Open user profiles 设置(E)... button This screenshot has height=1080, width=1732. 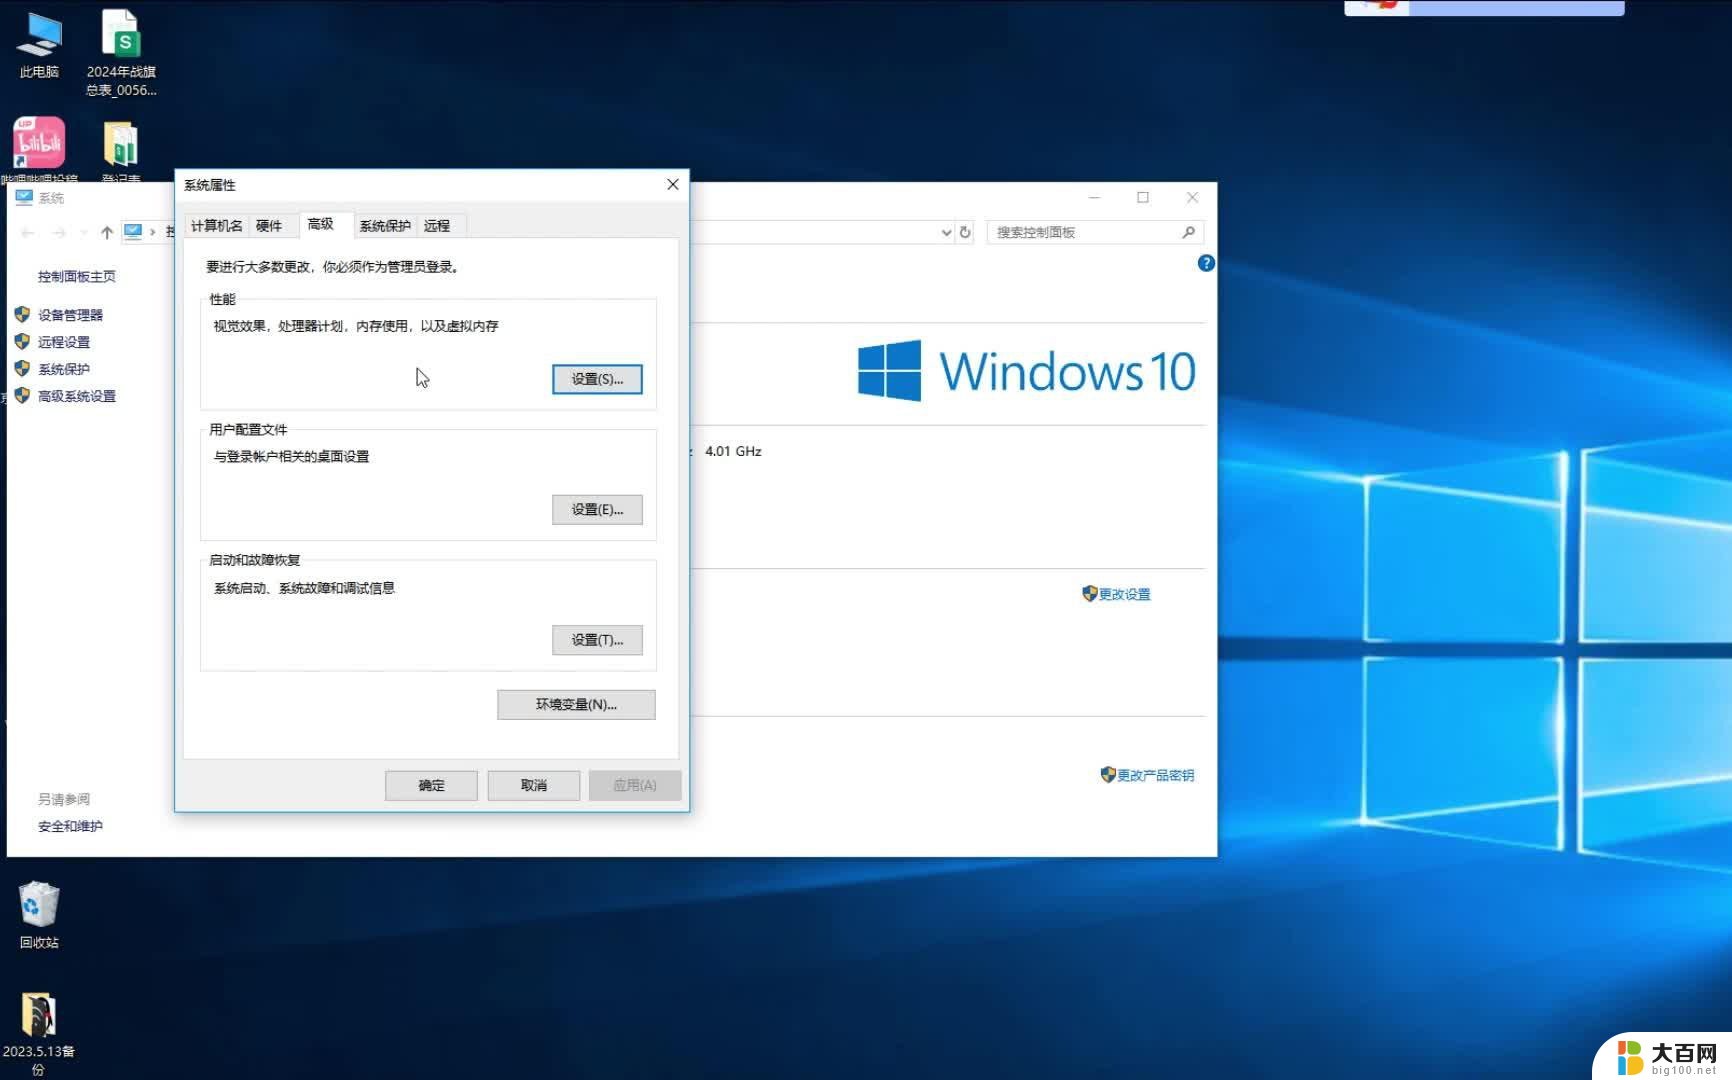(x=597, y=510)
